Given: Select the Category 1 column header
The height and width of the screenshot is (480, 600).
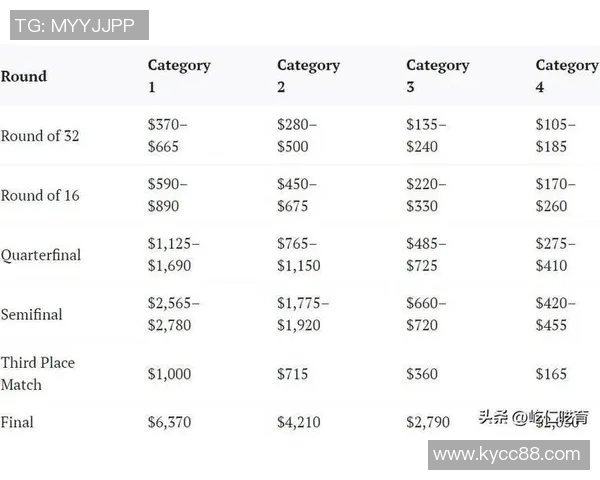Looking at the screenshot, I should tap(179, 76).
